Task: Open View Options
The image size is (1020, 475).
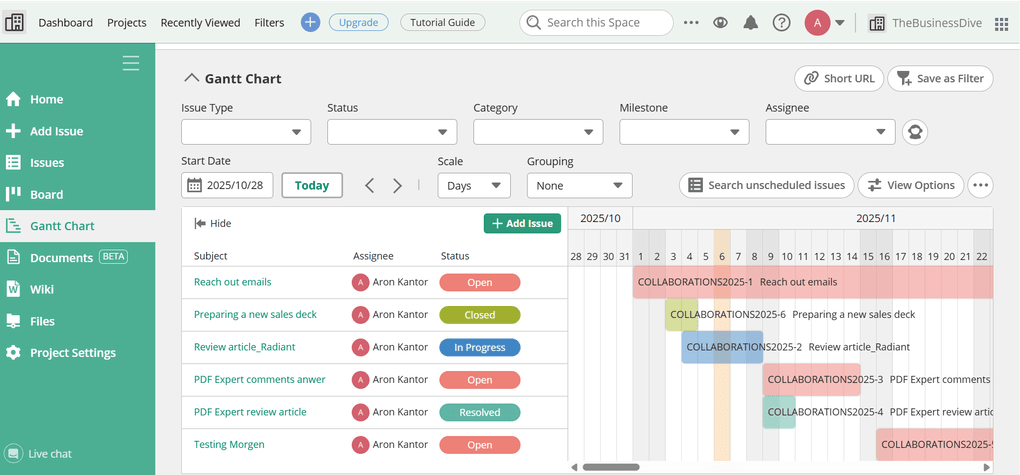Action: coord(911,185)
